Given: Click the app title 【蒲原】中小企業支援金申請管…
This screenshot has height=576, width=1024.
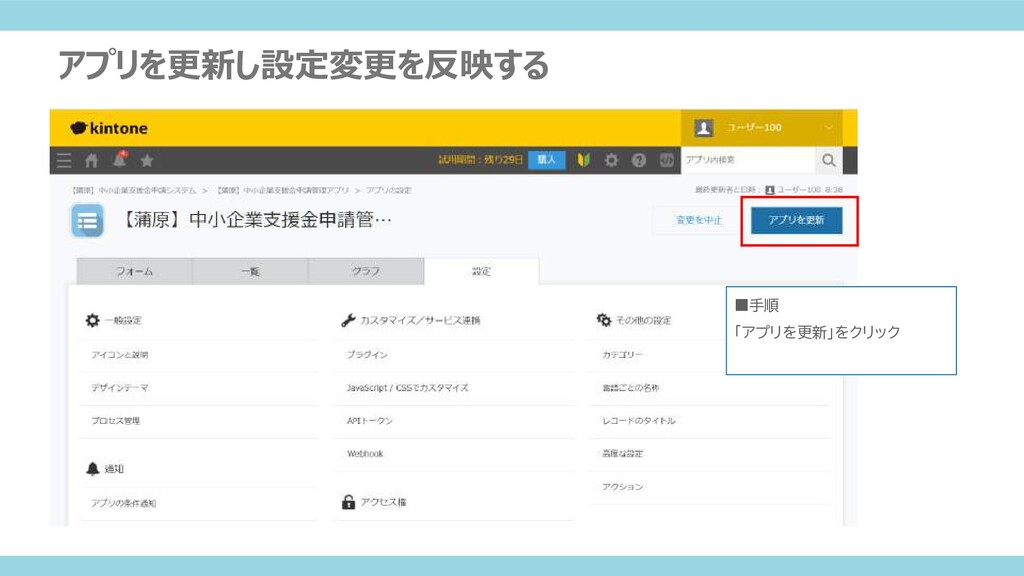Looking at the screenshot, I should pos(257,219).
